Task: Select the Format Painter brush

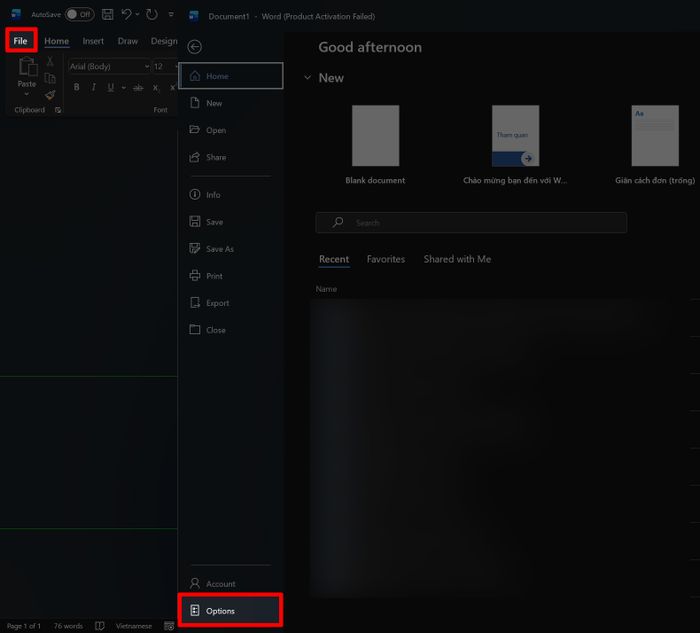Action: [x=50, y=95]
